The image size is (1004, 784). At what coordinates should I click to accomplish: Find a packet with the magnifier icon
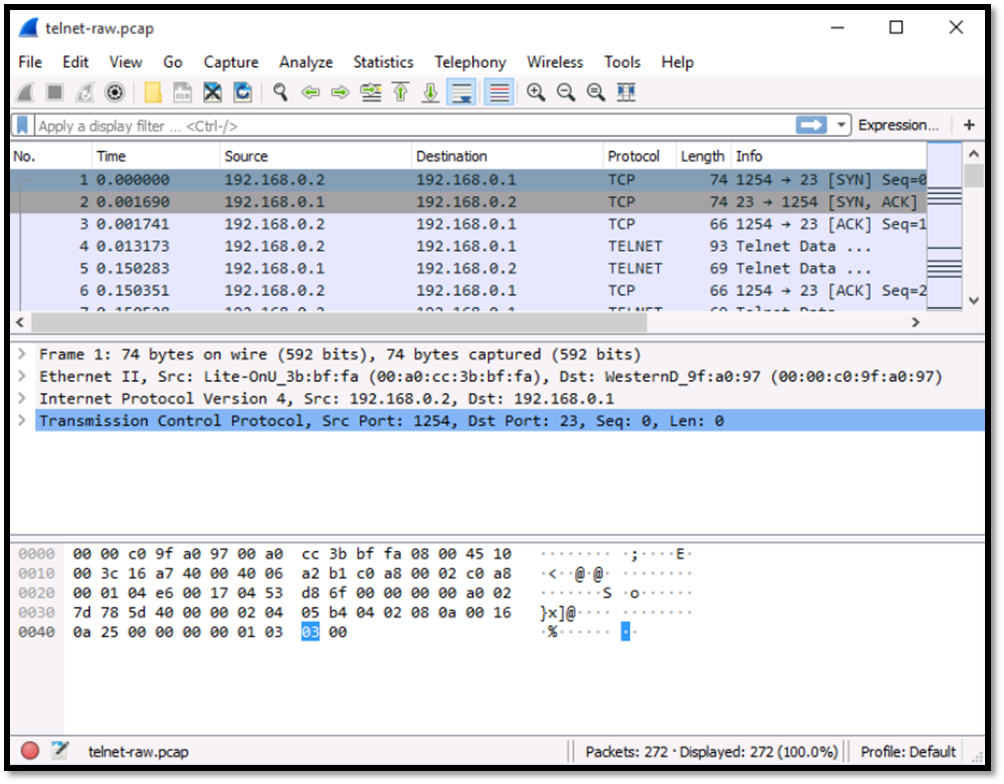pyautogui.click(x=280, y=93)
